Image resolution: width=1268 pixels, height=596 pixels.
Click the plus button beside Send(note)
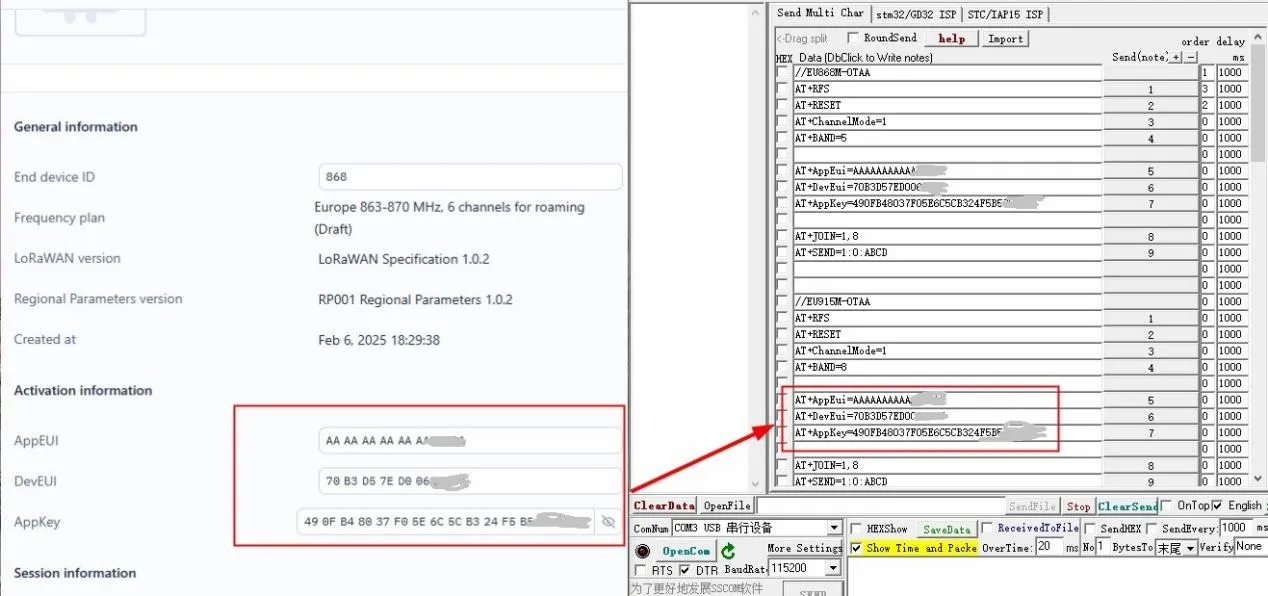[x=1176, y=57]
